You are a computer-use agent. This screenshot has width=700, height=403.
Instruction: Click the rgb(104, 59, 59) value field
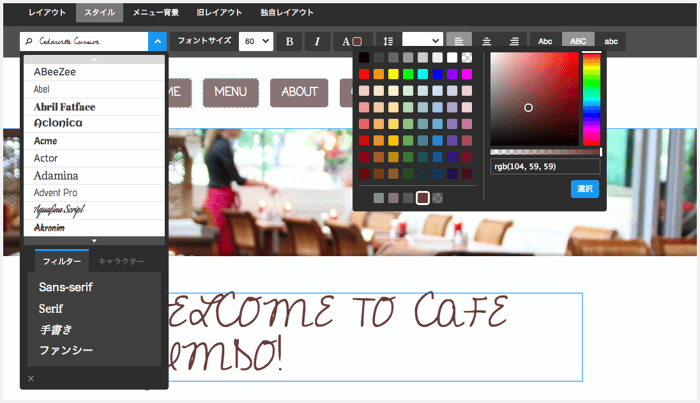click(545, 166)
